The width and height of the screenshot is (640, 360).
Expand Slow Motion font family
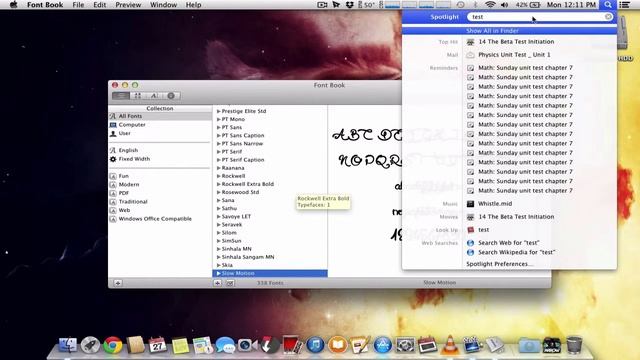click(218, 273)
